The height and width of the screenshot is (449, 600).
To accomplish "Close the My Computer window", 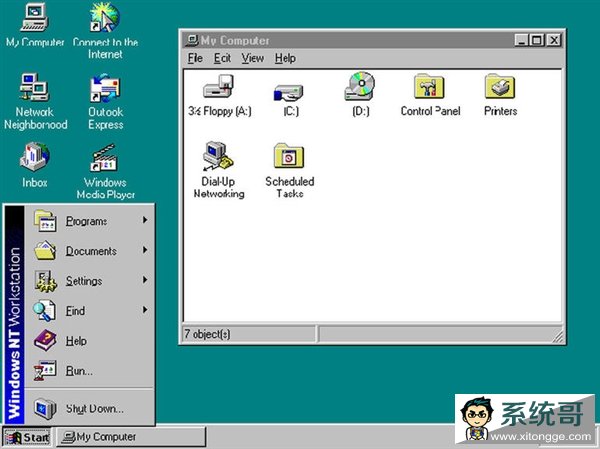I will pyautogui.click(x=554, y=40).
